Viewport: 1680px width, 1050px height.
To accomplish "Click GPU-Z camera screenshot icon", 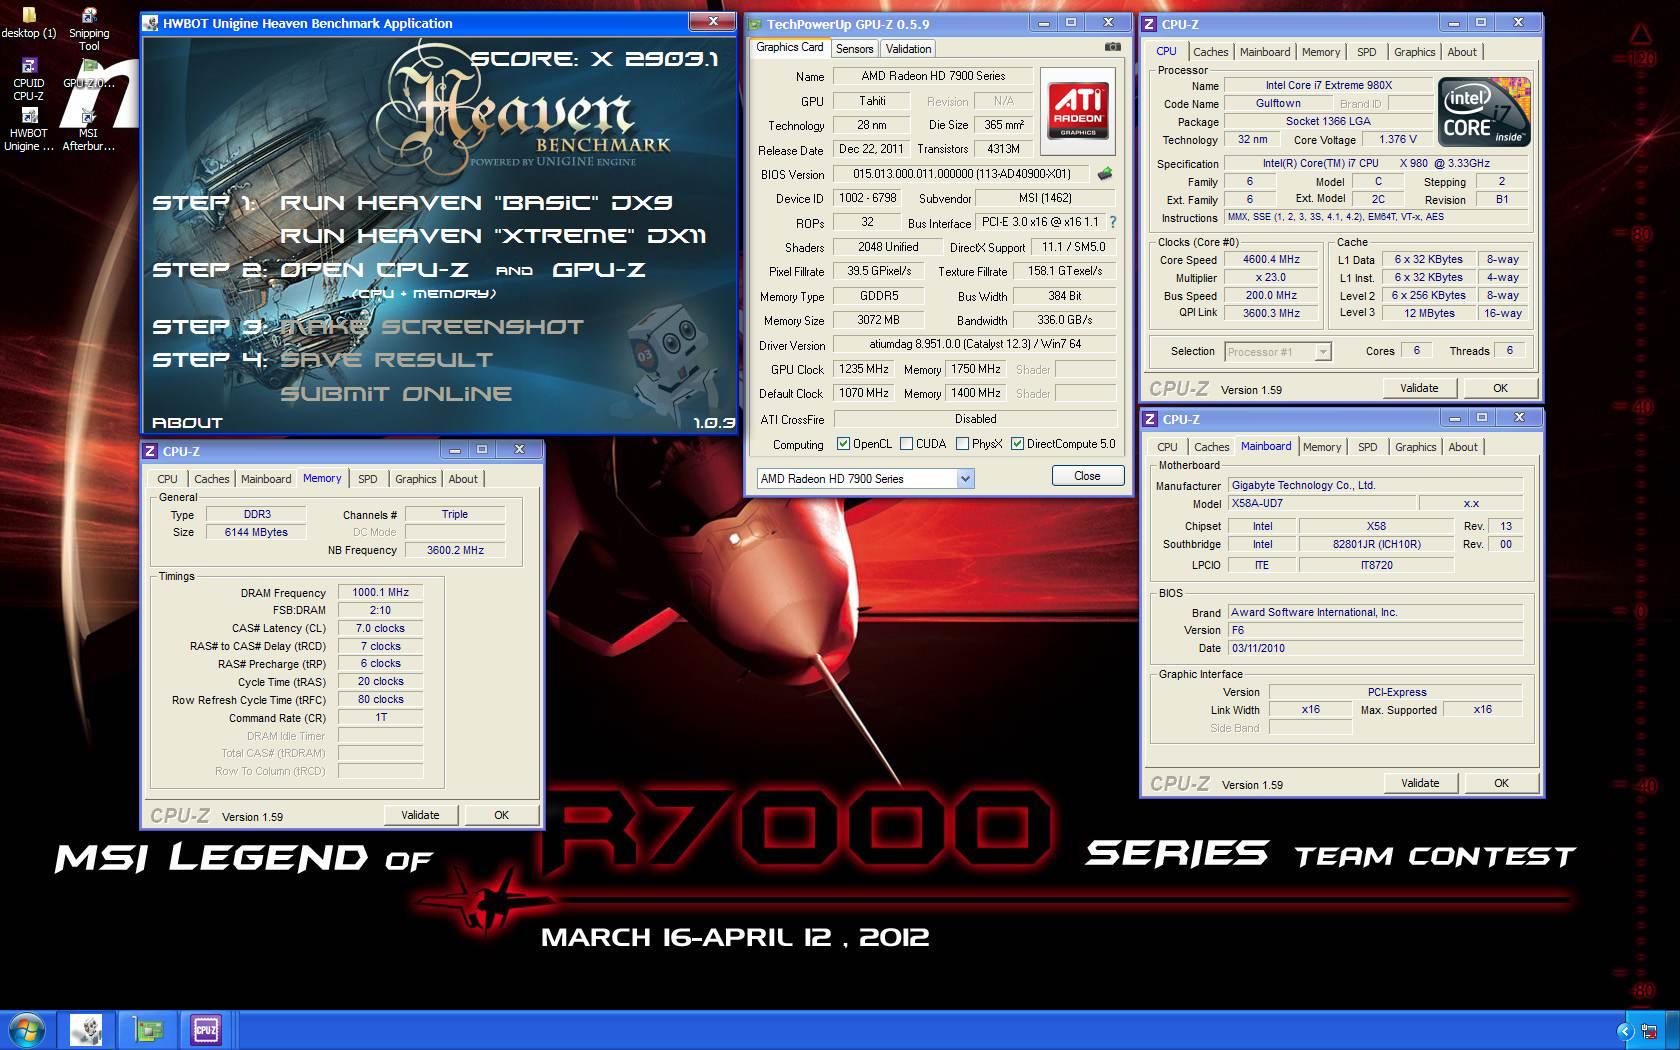I will click(x=1112, y=47).
